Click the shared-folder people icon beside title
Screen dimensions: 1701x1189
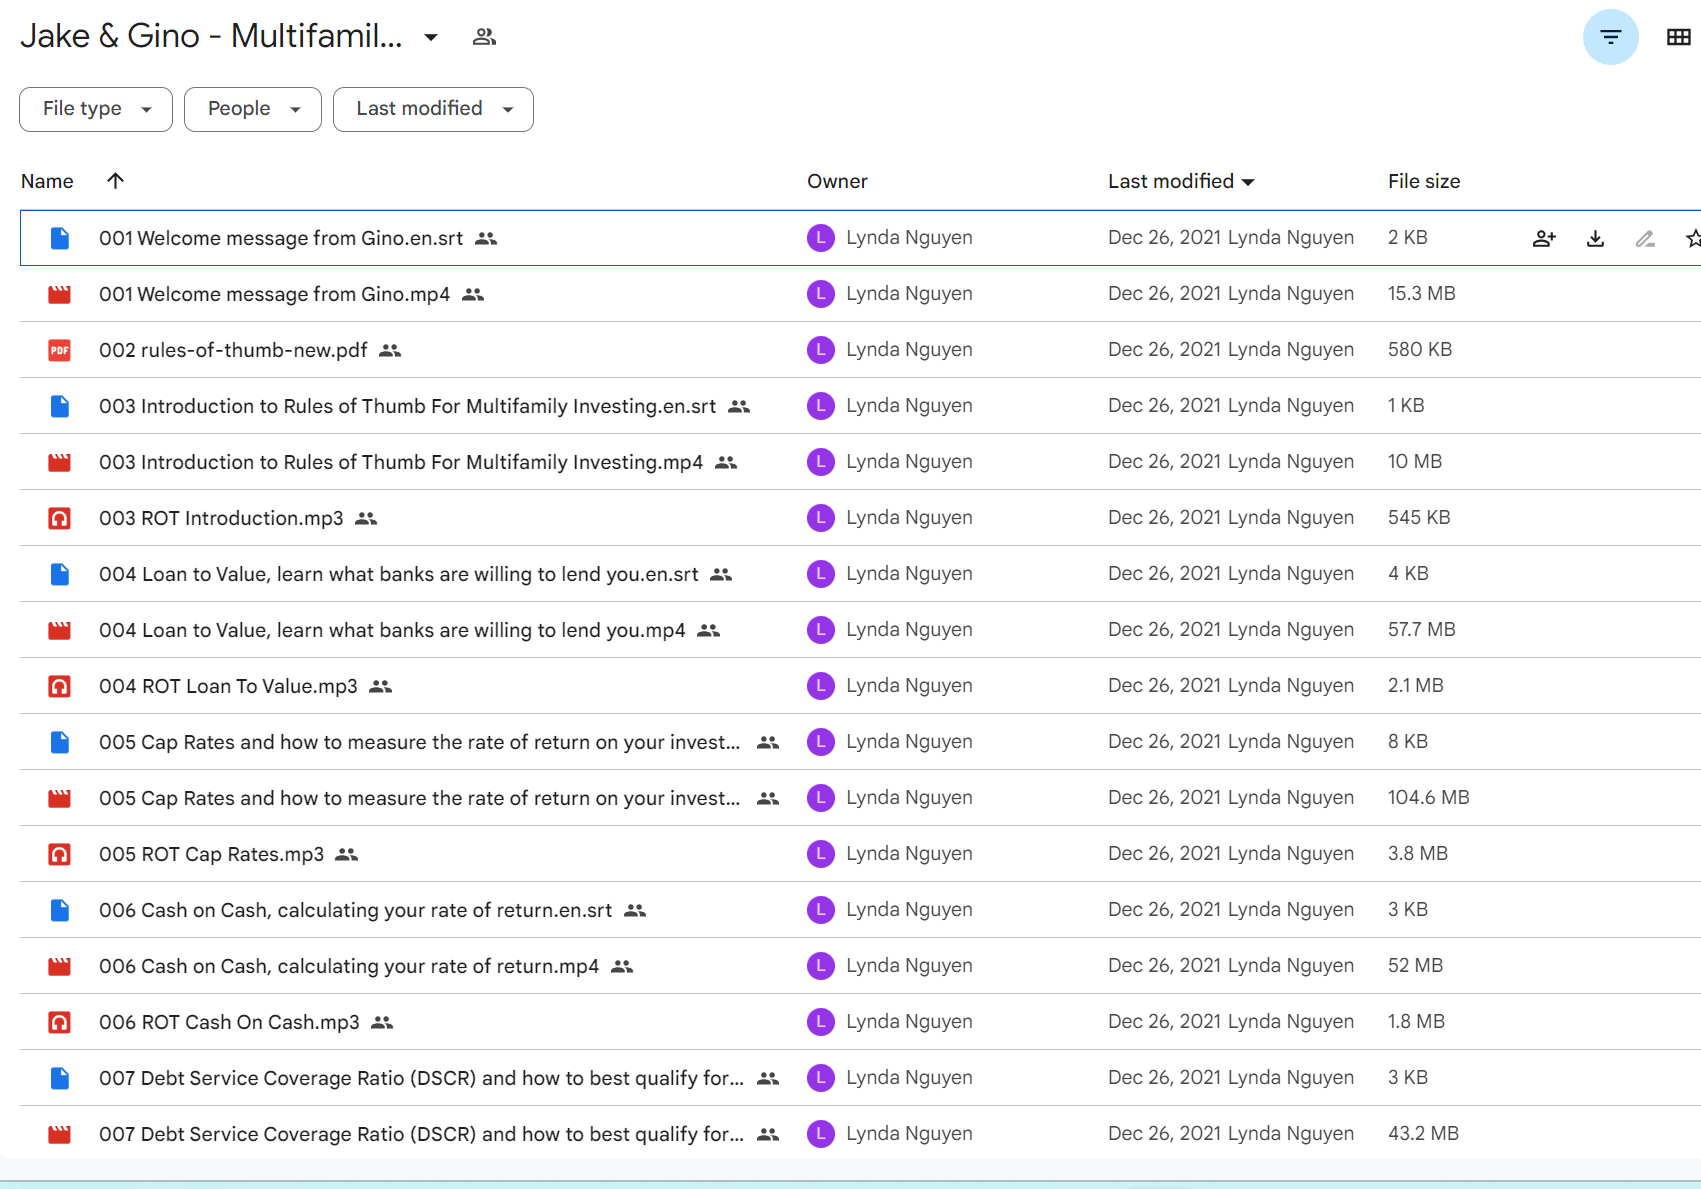484,37
